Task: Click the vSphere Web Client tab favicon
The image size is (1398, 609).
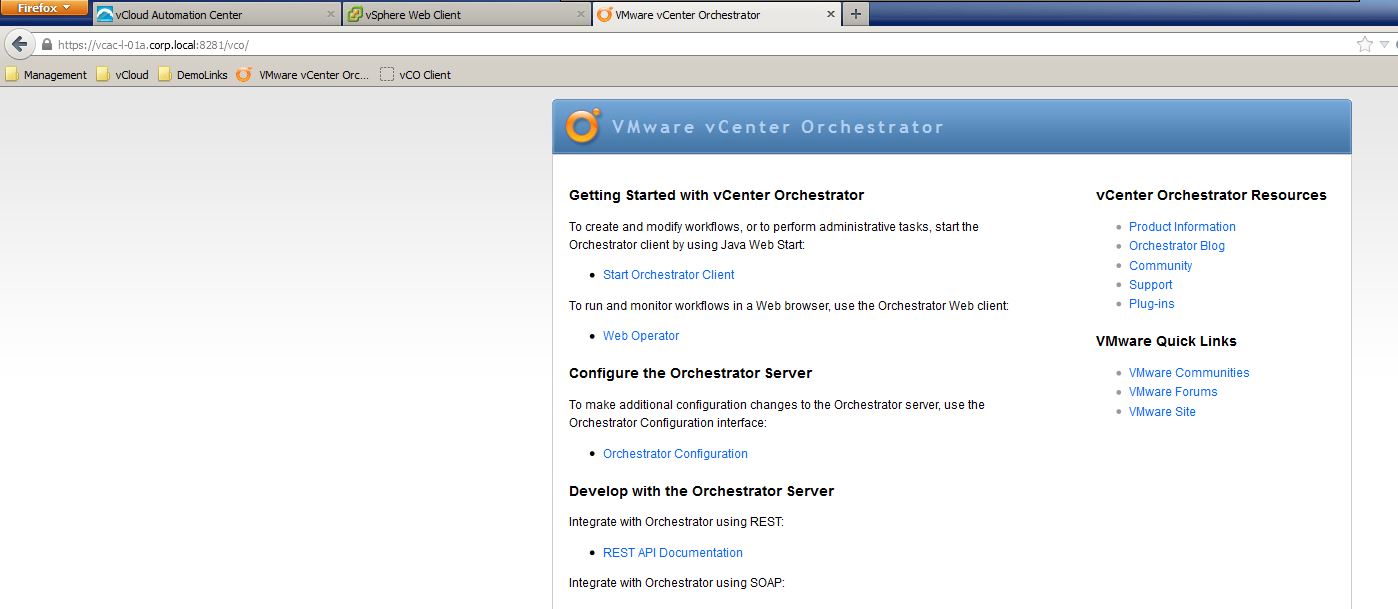Action: pyautogui.click(x=355, y=15)
